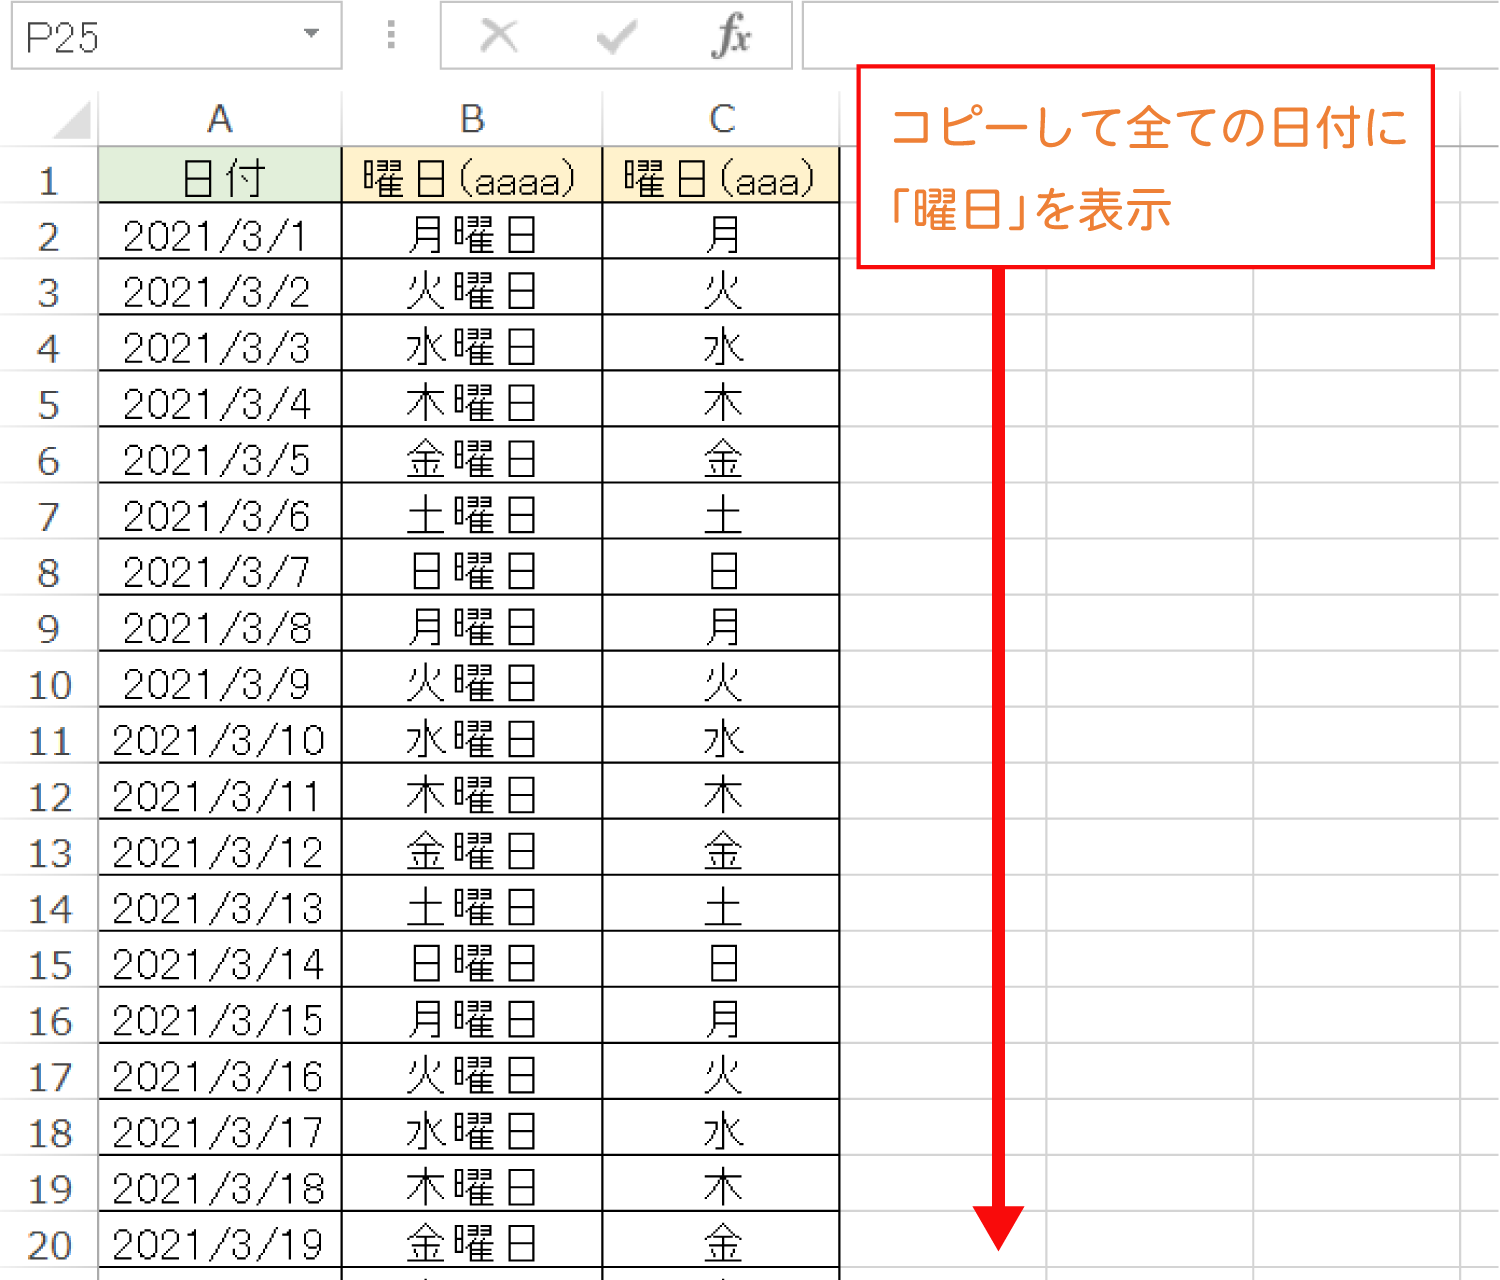Click the 日付 header cell
Image resolution: width=1500 pixels, height=1280 pixels.
(220, 178)
